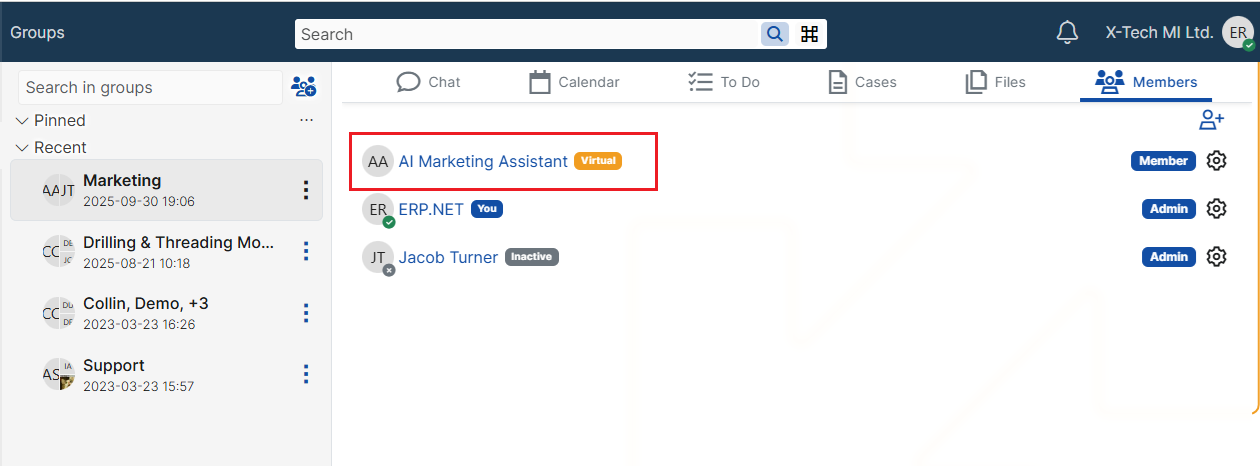The width and height of the screenshot is (1260, 466).
Task: Open settings gear for AI Marketing Assistant
Action: click(x=1216, y=161)
